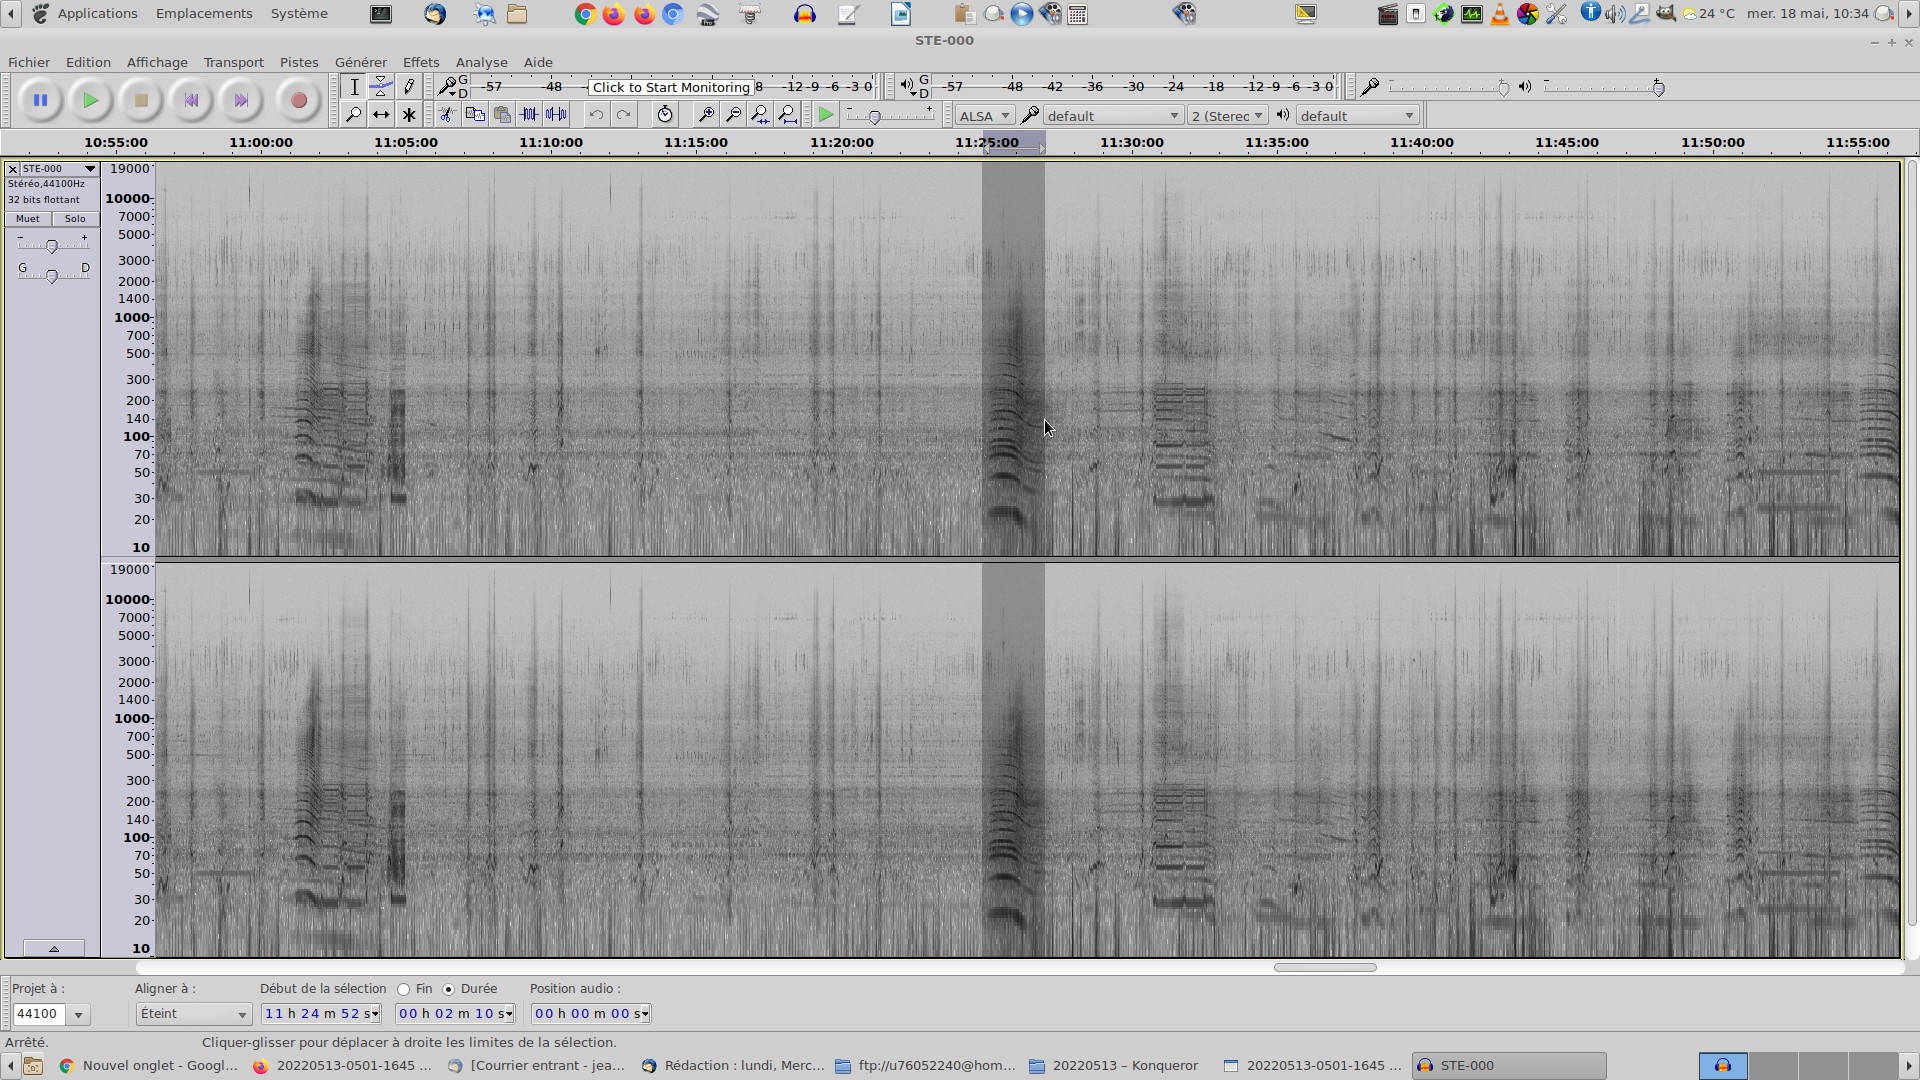Activate the Multi-tool asterisk icon
This screenshot has height=1080, width=1920.
point(409,115)
